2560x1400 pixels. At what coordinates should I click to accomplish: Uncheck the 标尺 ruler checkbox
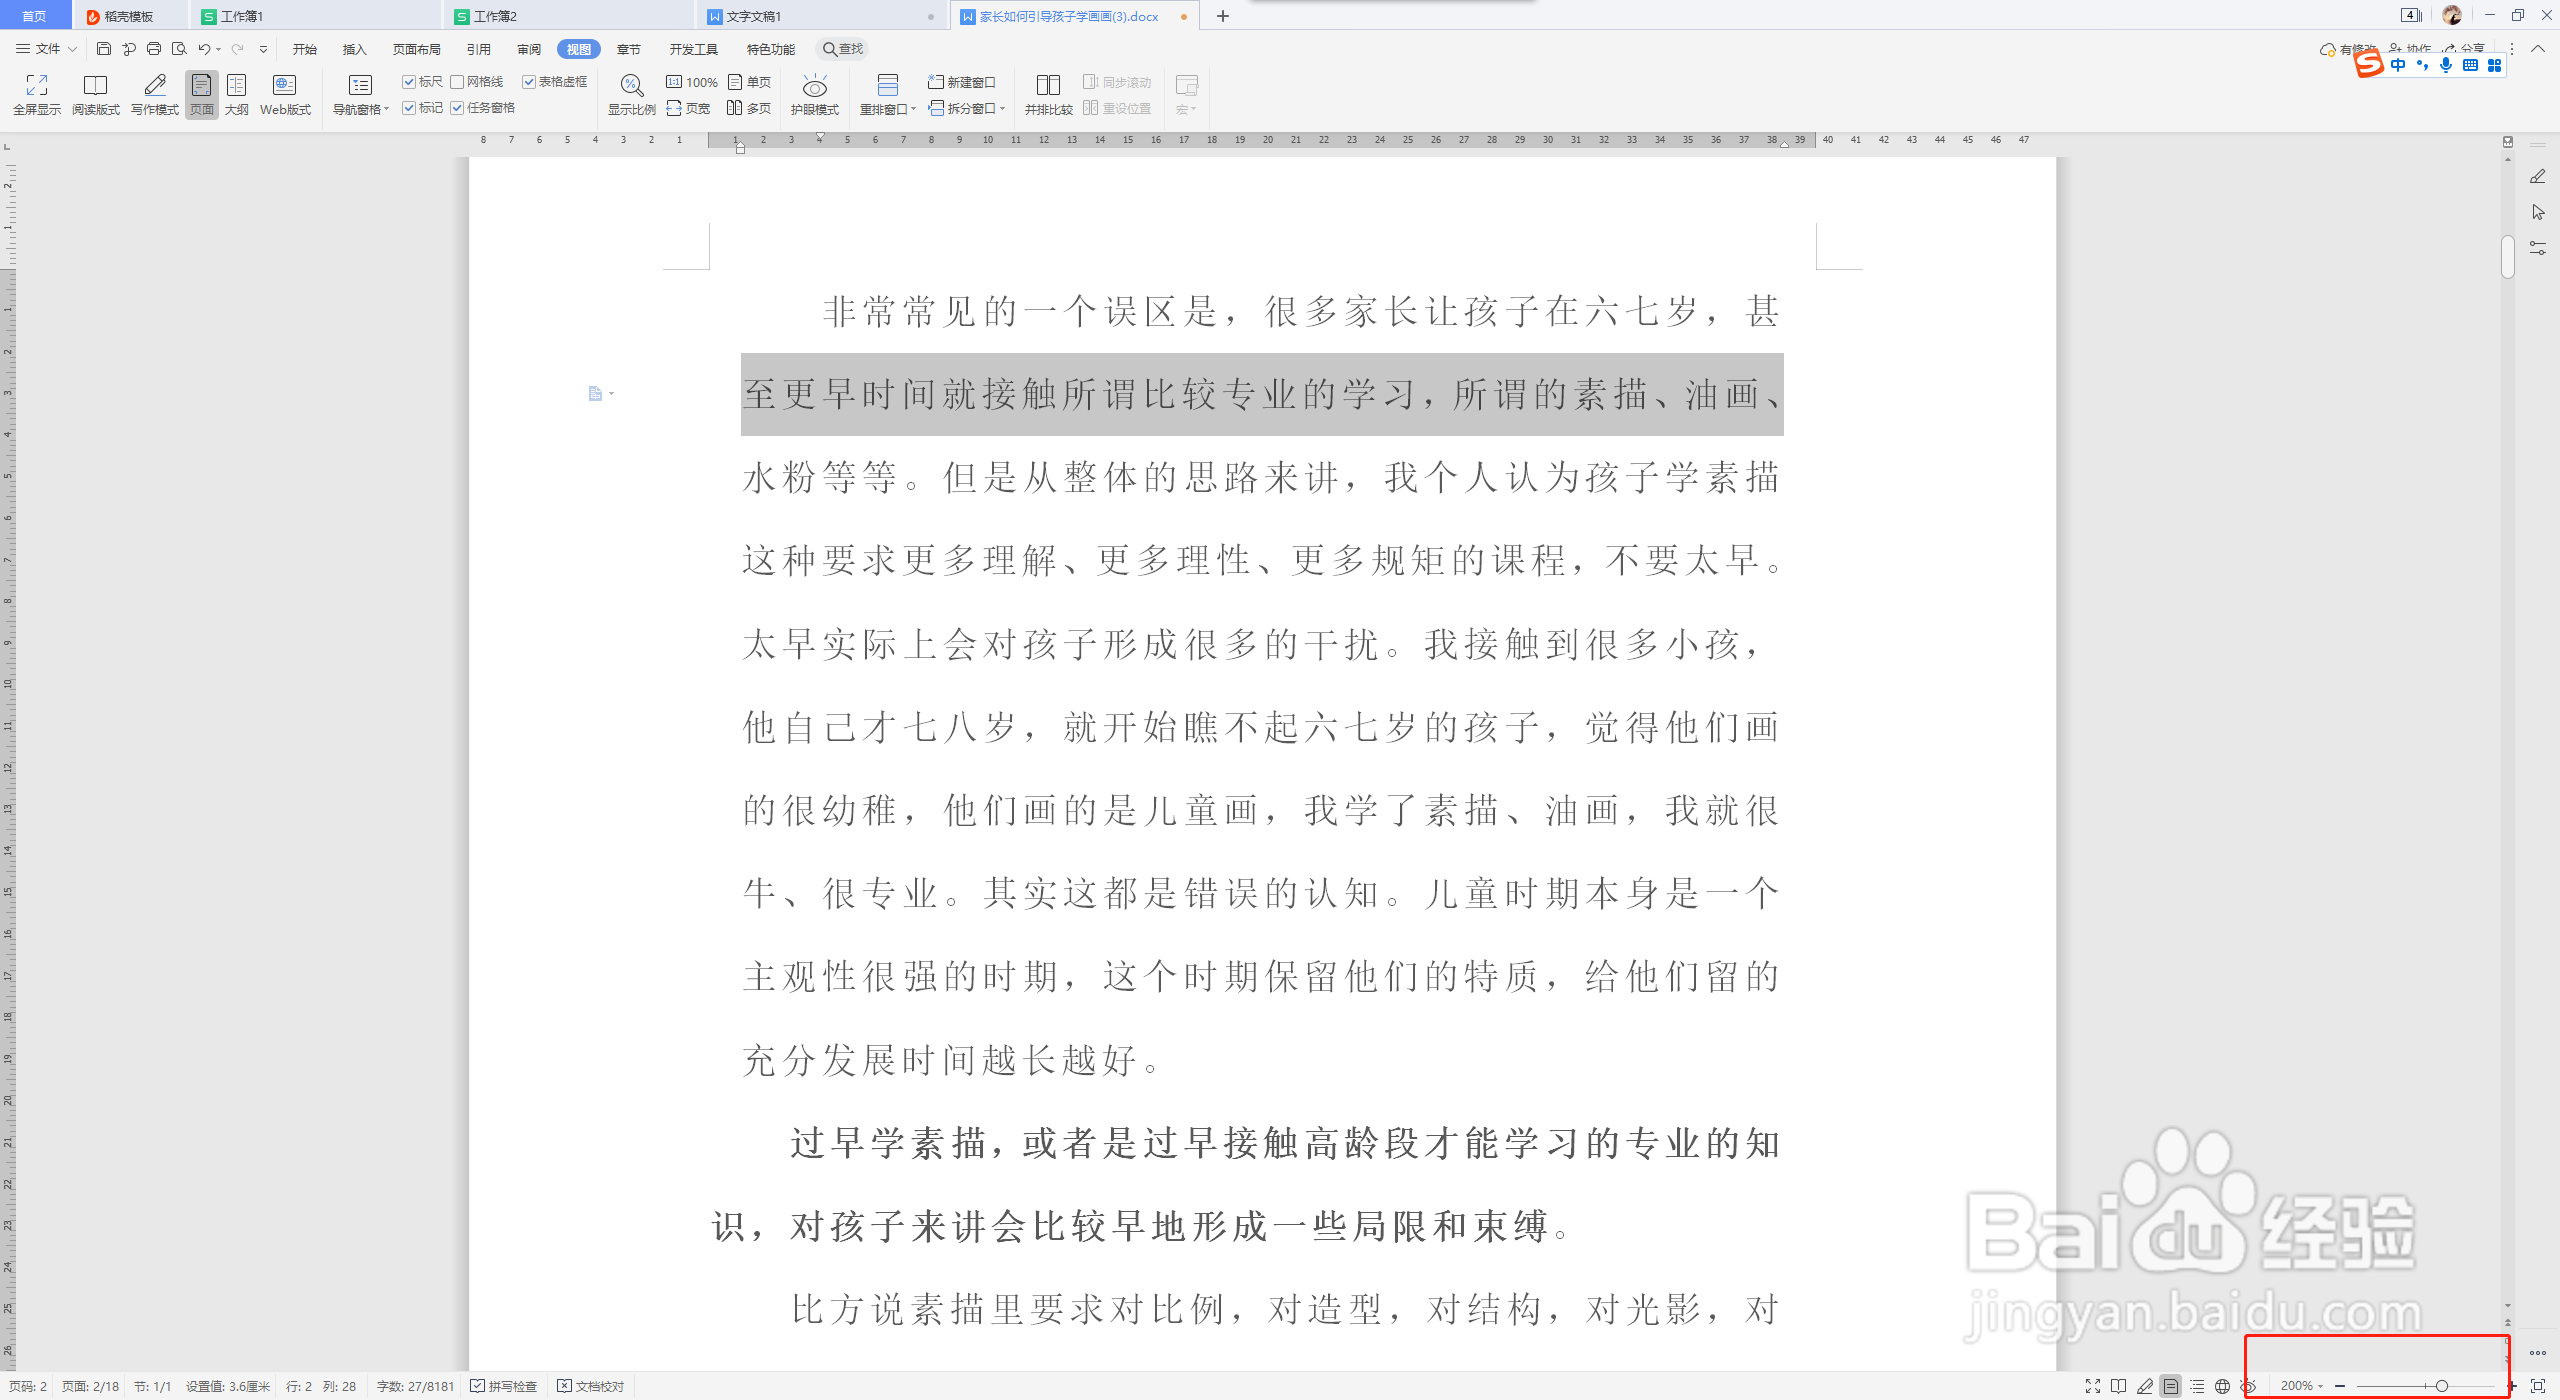click(x=409, y=82)
